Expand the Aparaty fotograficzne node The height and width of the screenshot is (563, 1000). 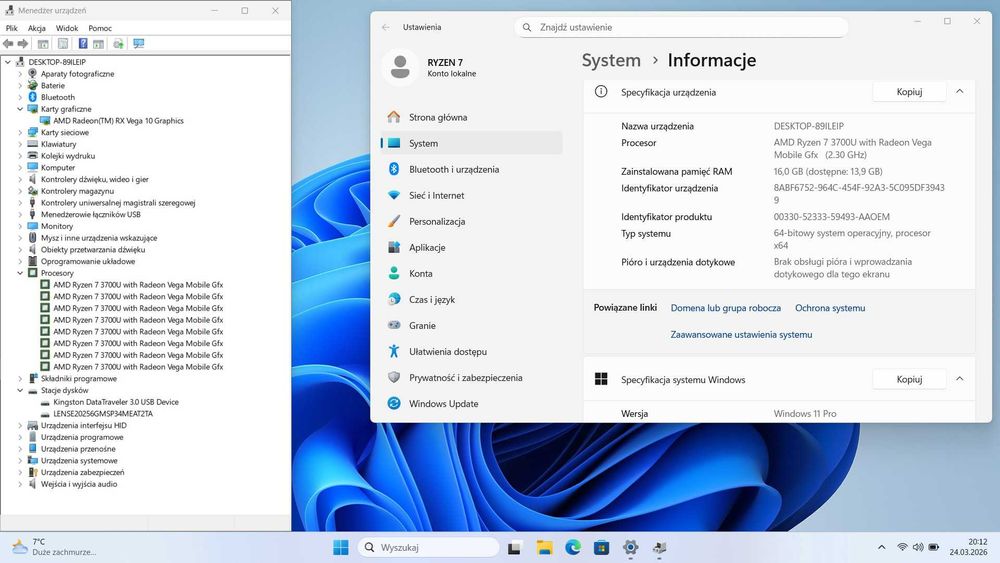pos(20,74)
